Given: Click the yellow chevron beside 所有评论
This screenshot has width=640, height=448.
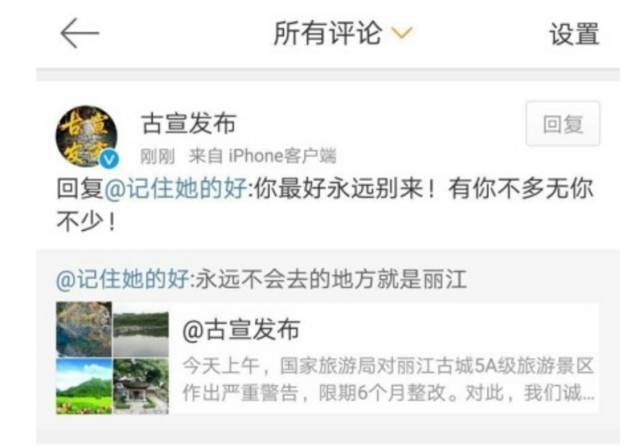Looking at the screenshot, I should click(402, 33).
